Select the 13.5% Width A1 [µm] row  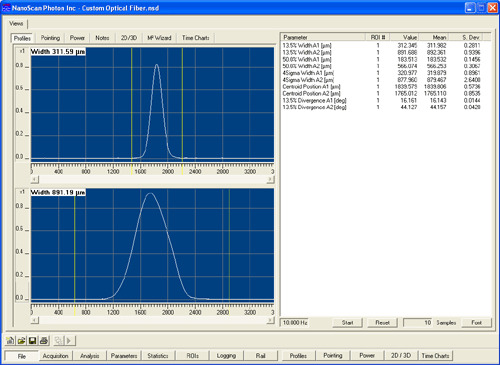click(382, 45)
